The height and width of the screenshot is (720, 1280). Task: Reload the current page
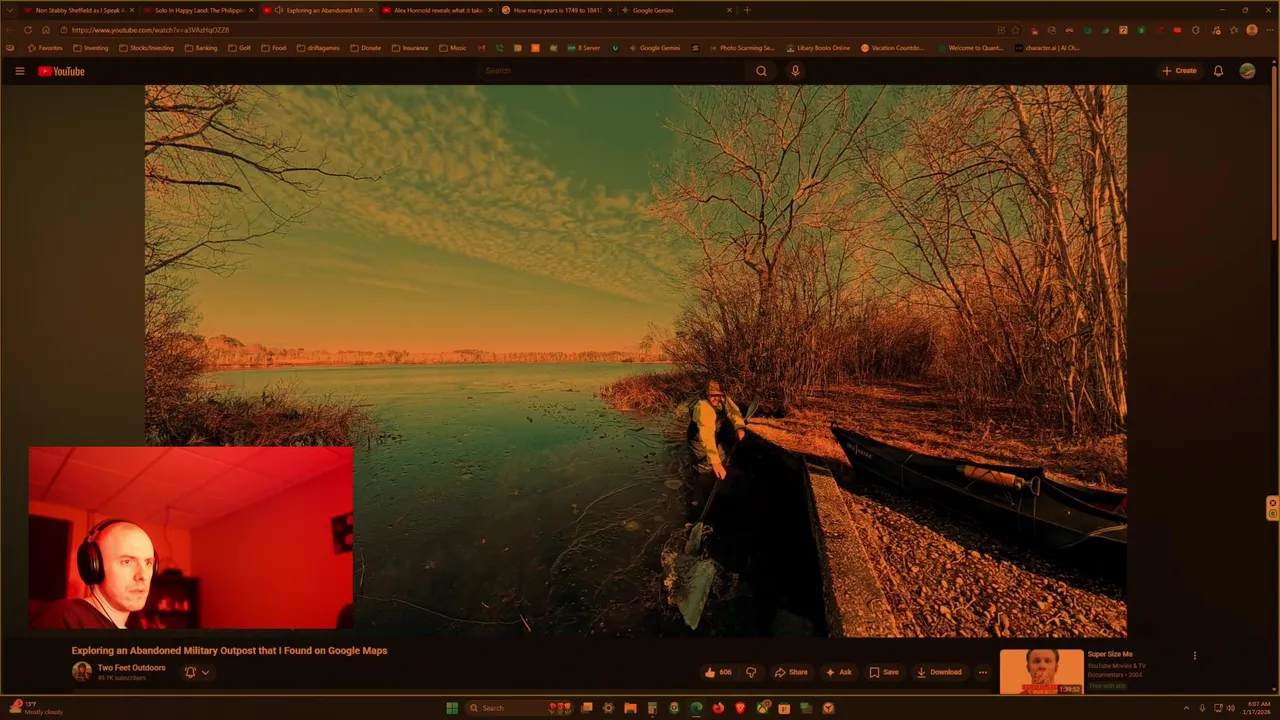tap(28, 30)
